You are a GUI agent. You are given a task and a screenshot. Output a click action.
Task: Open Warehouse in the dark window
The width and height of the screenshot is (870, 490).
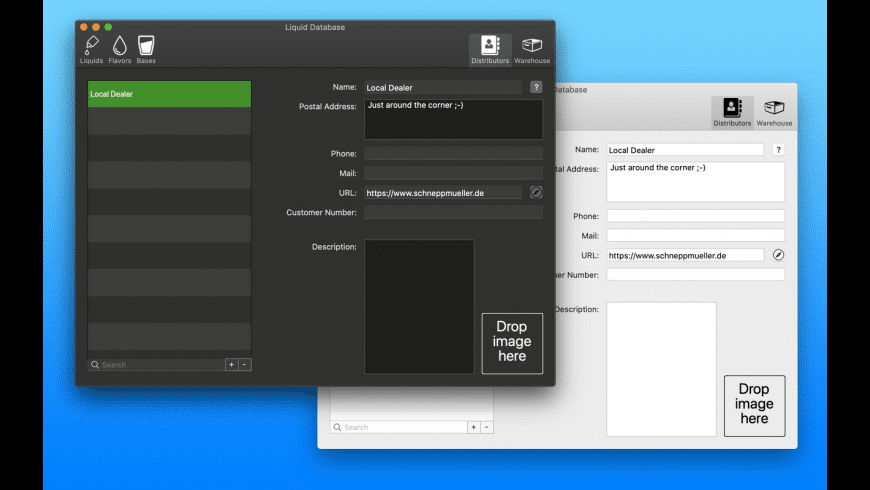click(532, 50)
